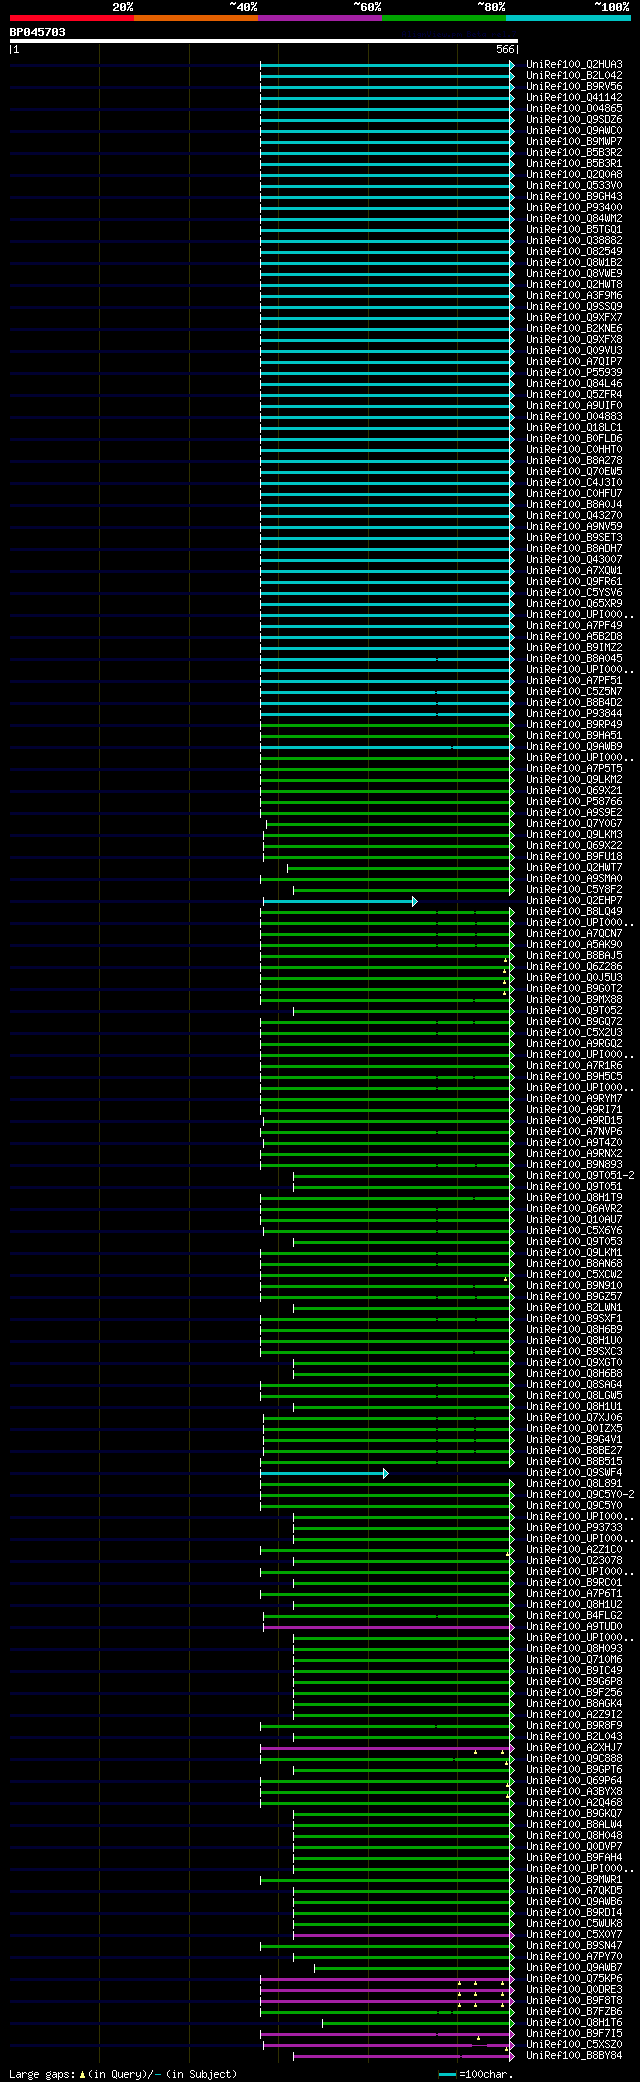Viewport: 640px width, 2082px height.
Task: Select the UniRef100_Q6AVR2 label
Action: point(574,1208)
